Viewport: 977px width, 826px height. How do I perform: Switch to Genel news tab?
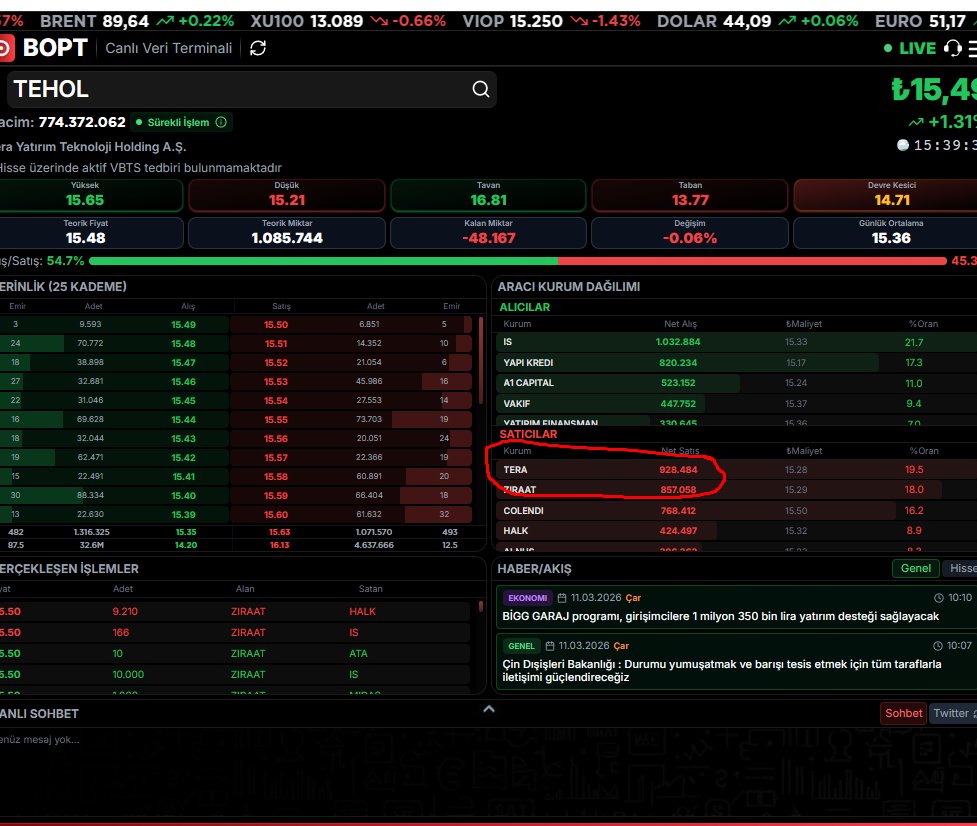pos(915,568)
